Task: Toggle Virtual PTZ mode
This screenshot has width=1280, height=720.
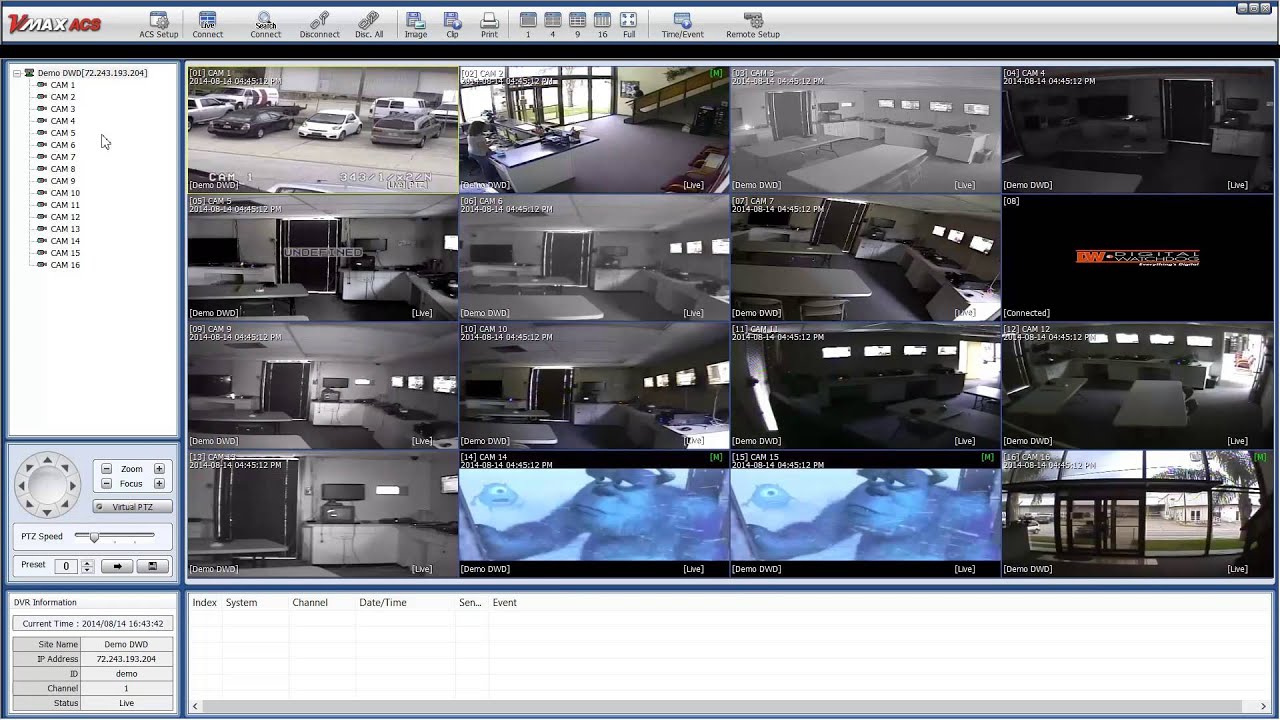Action: point(132,507)
